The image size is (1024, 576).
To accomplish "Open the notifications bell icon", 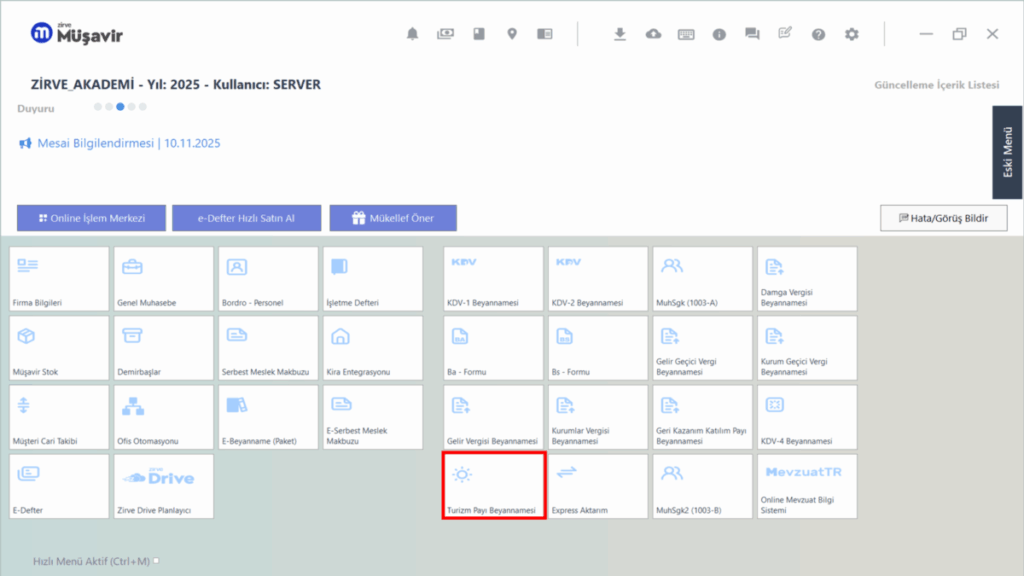I will pos(412,34).
